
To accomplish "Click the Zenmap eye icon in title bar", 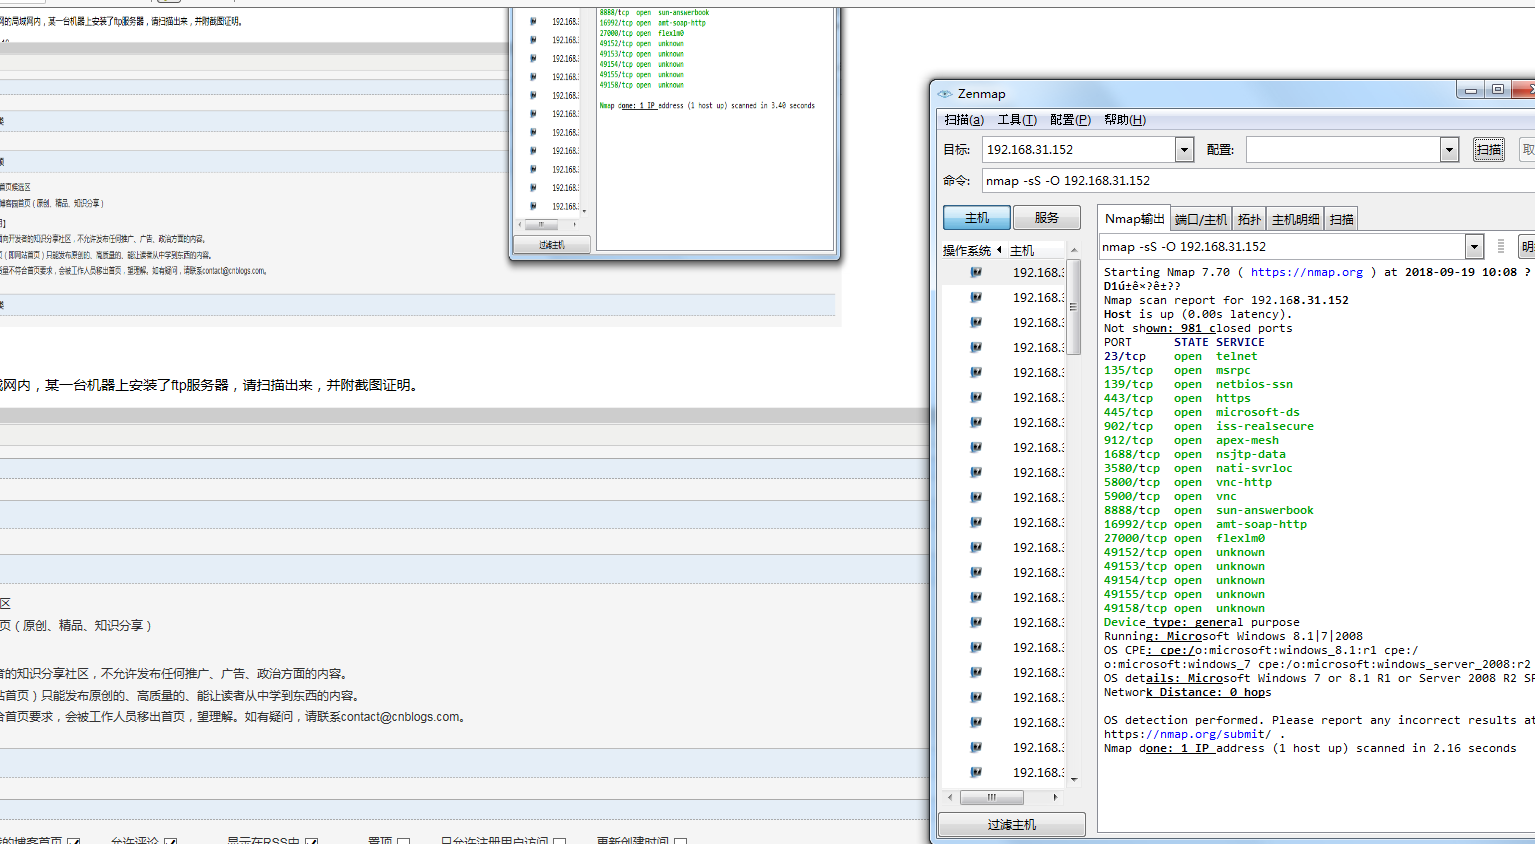I will tap(945, 93).
